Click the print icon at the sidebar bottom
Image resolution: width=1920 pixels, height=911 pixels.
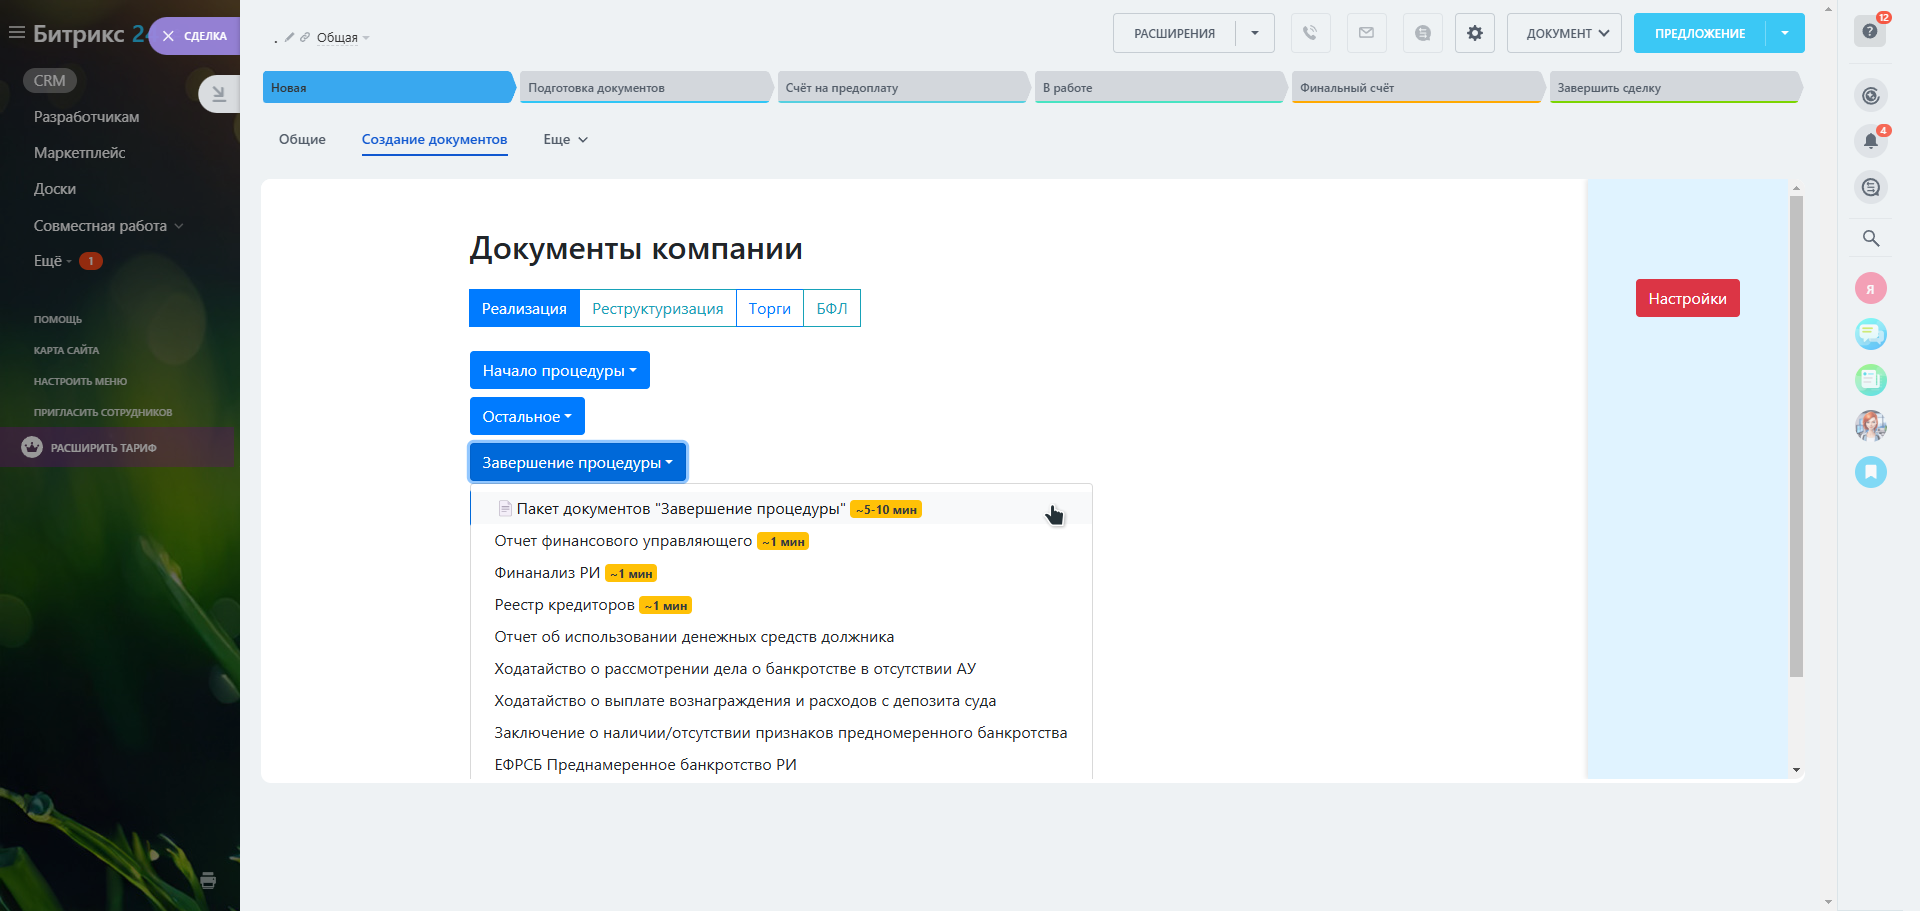click(208, 881)
